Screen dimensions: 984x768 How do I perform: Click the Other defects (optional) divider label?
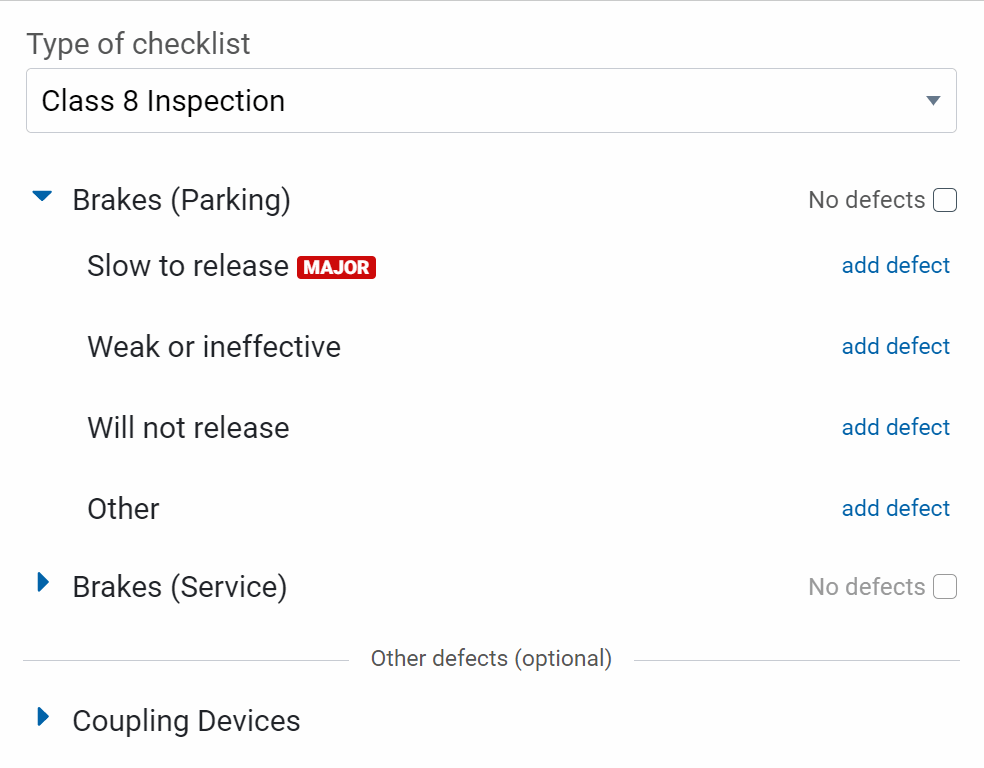click(491, 659)
